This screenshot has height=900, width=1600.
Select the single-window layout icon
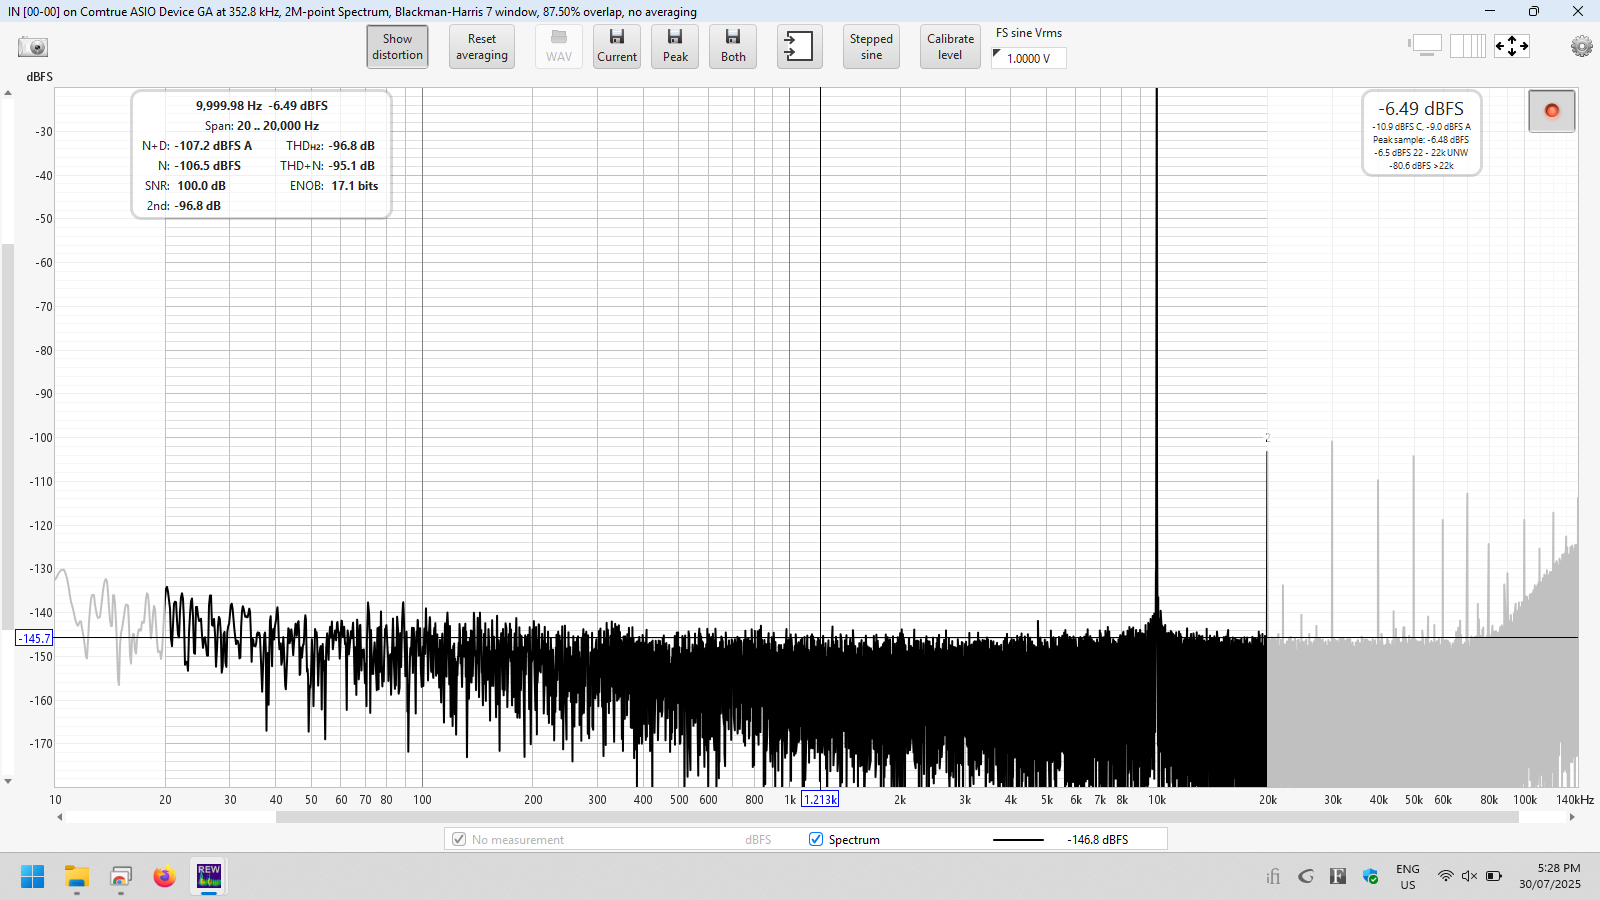[1426, 46]
